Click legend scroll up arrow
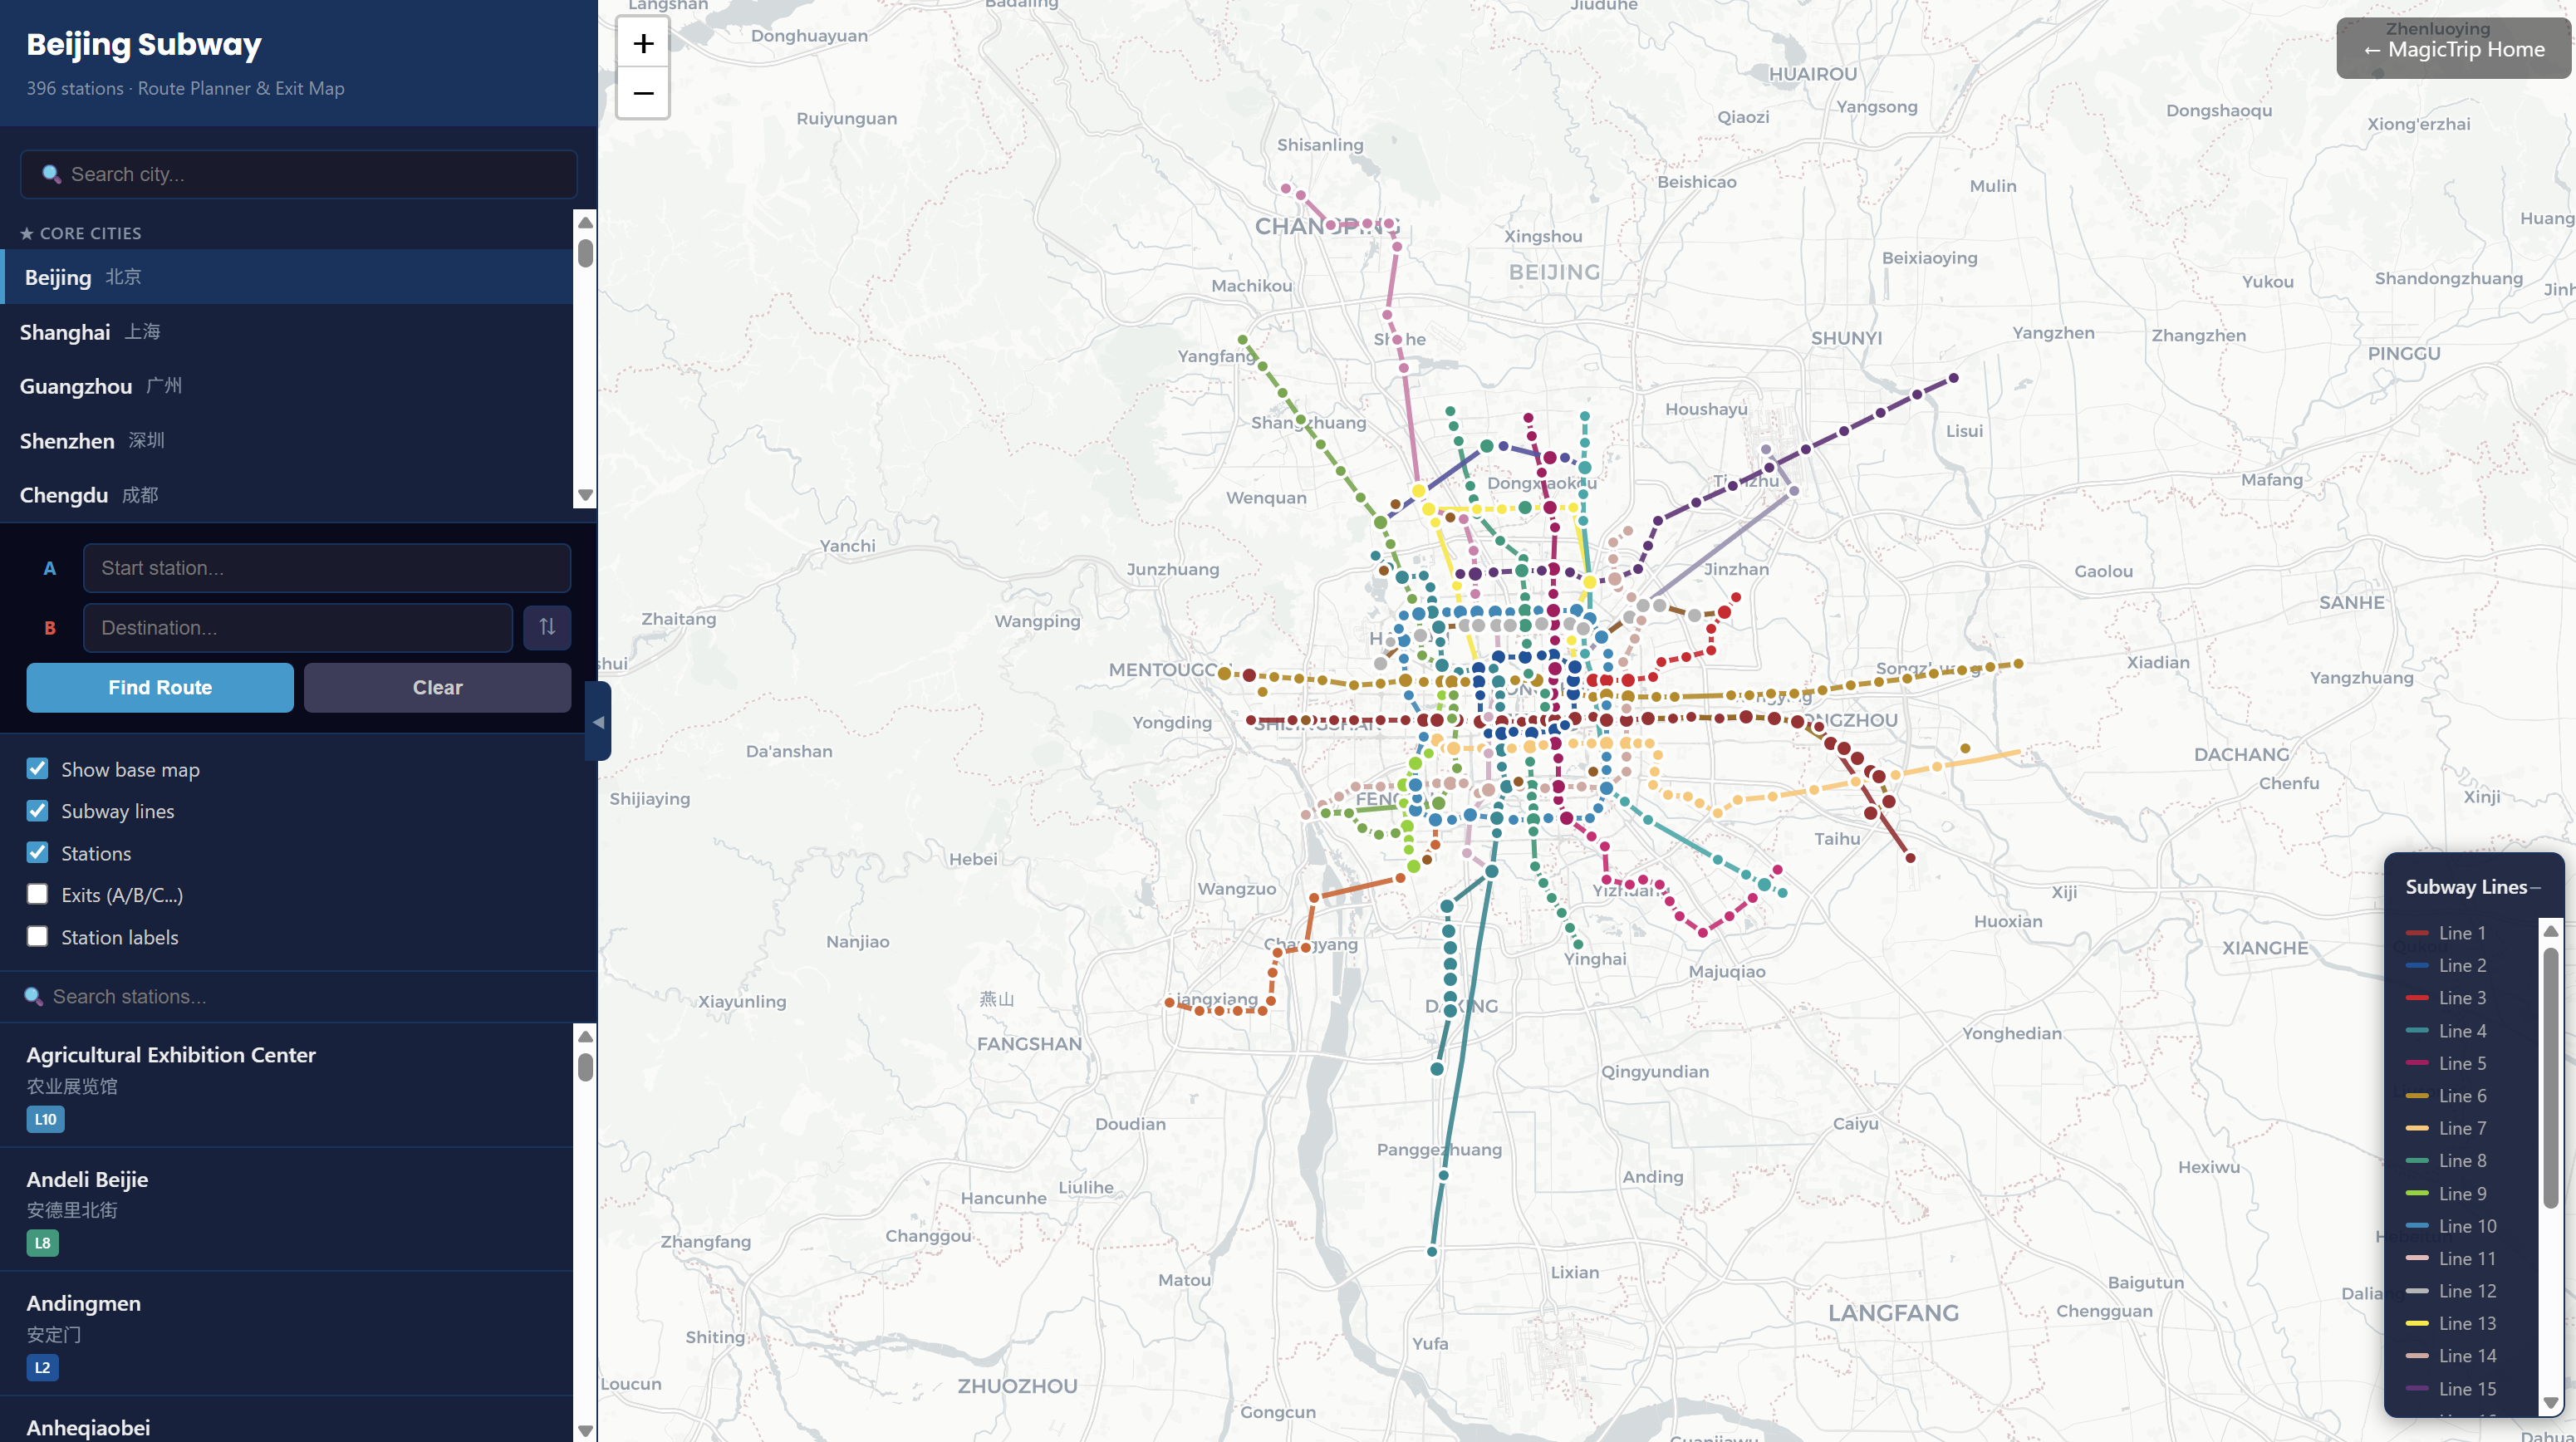The width and height of the screenshot is (2576, 1442). tap(2551, 931)
